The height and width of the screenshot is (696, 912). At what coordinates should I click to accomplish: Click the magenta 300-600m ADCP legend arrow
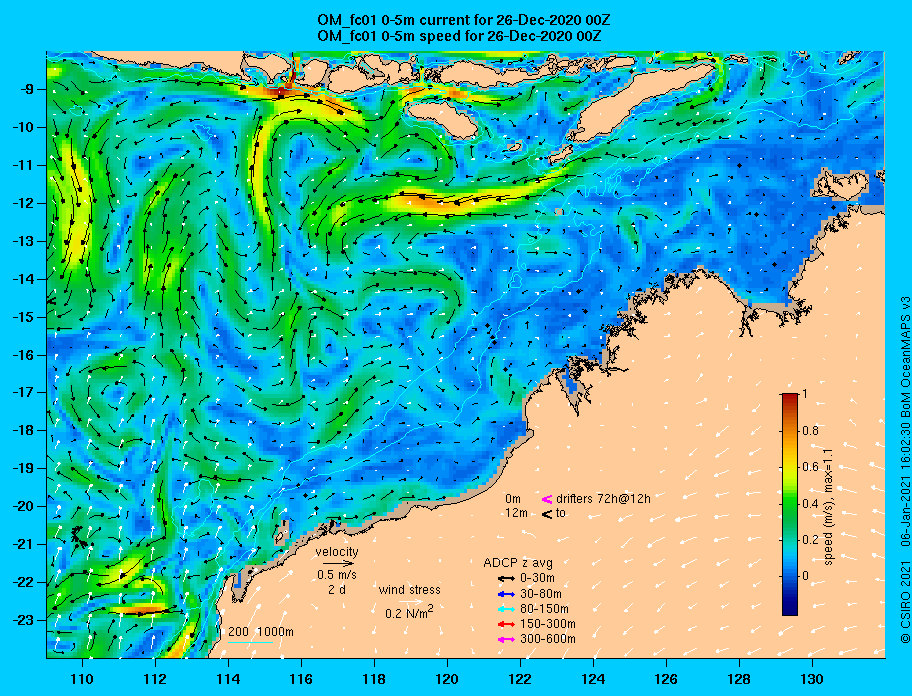pos(506,640)
